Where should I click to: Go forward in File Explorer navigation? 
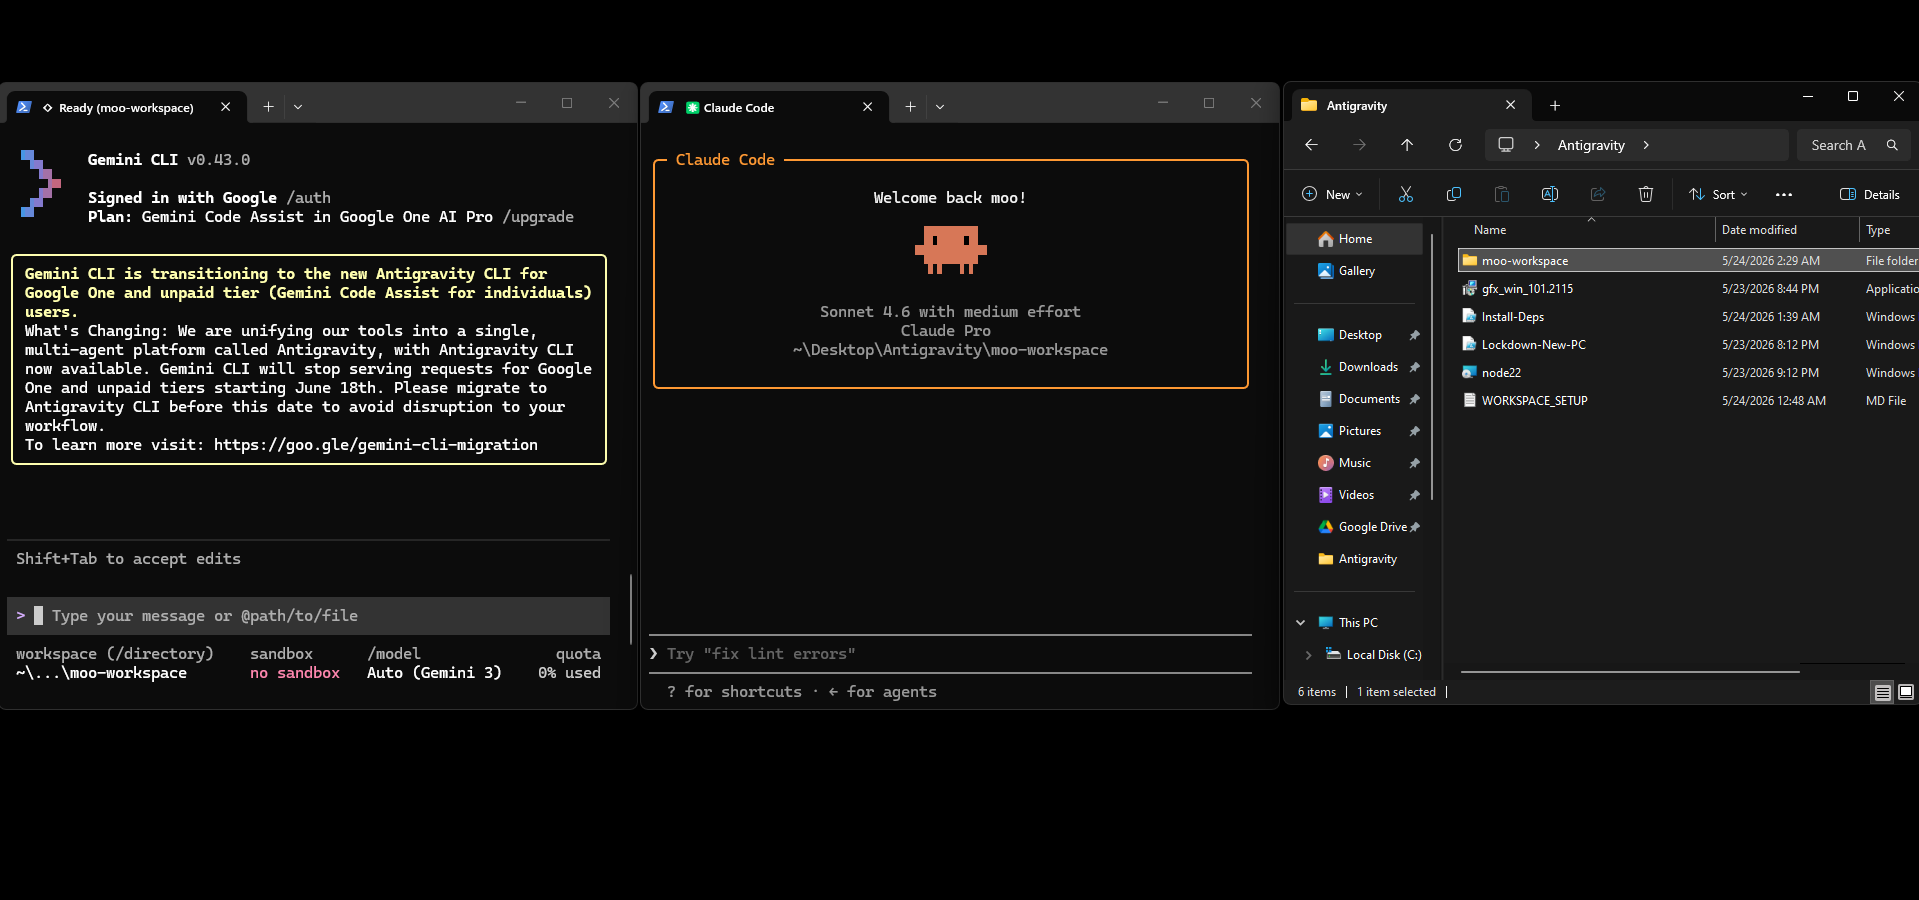click(x=1359, y=145)
